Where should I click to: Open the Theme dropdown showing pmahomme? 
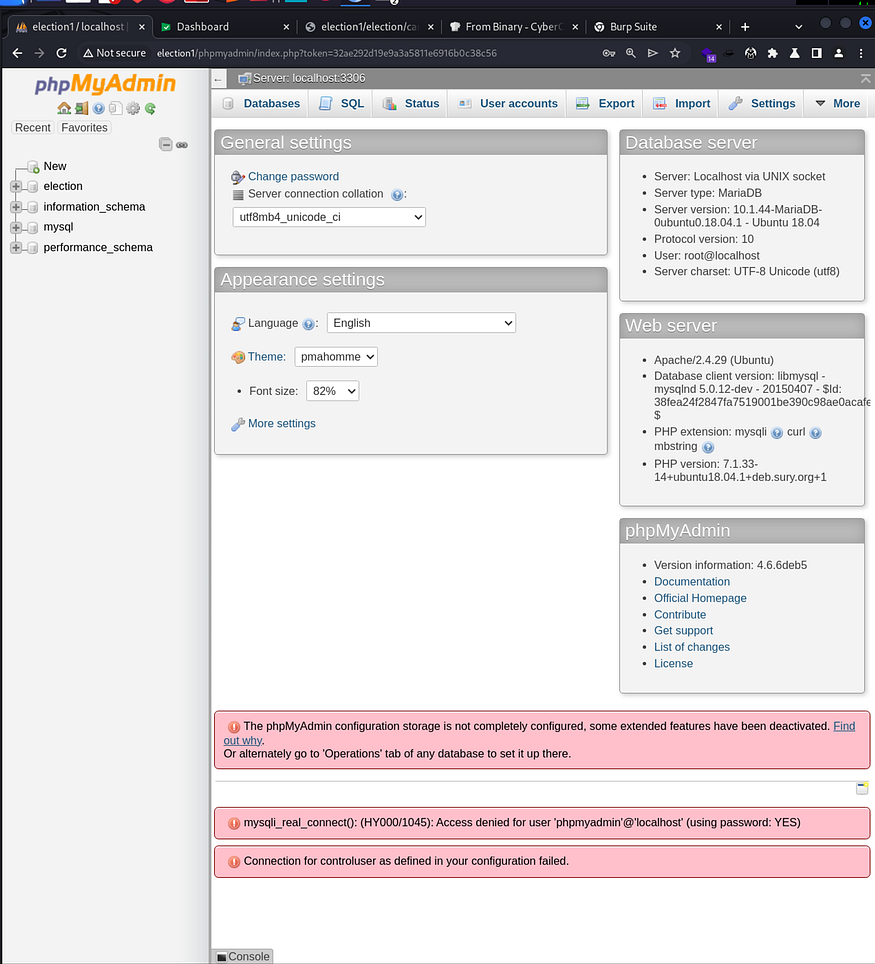point(336,357)
